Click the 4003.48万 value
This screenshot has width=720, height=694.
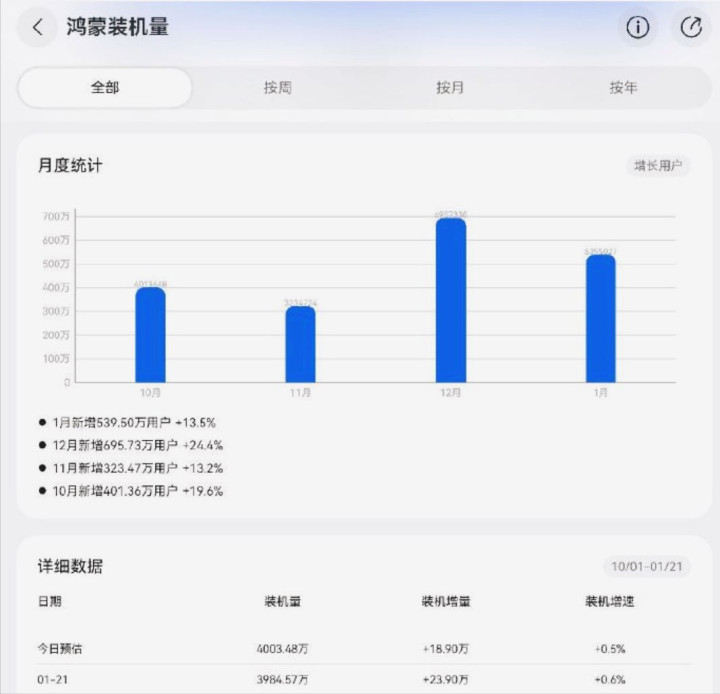[x=282, y=649]
